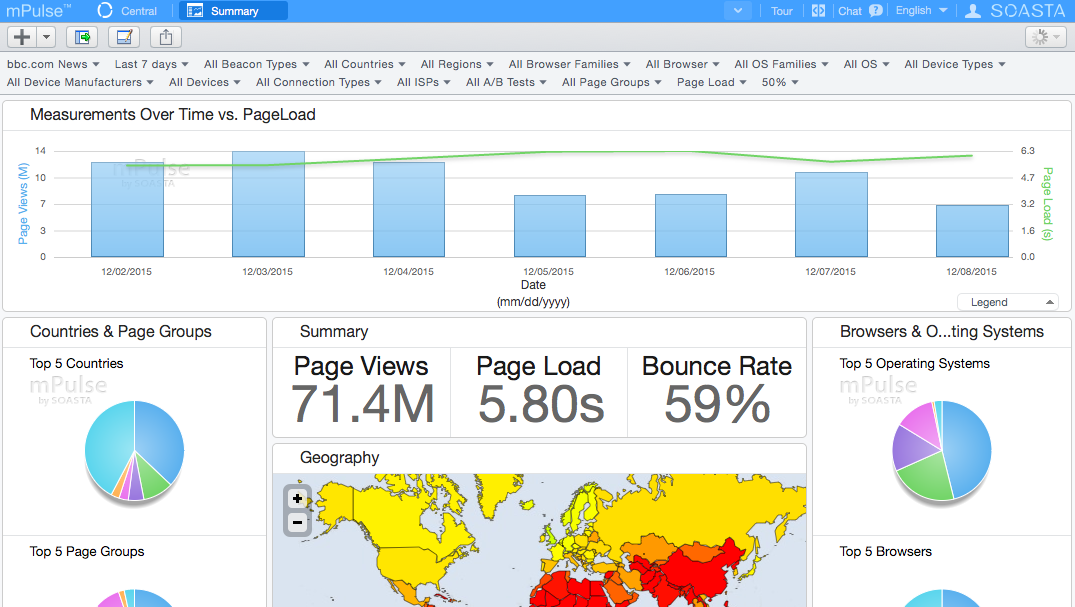Click the green arrow import icon
1075x607 pixels.
(x=82, y=37)
